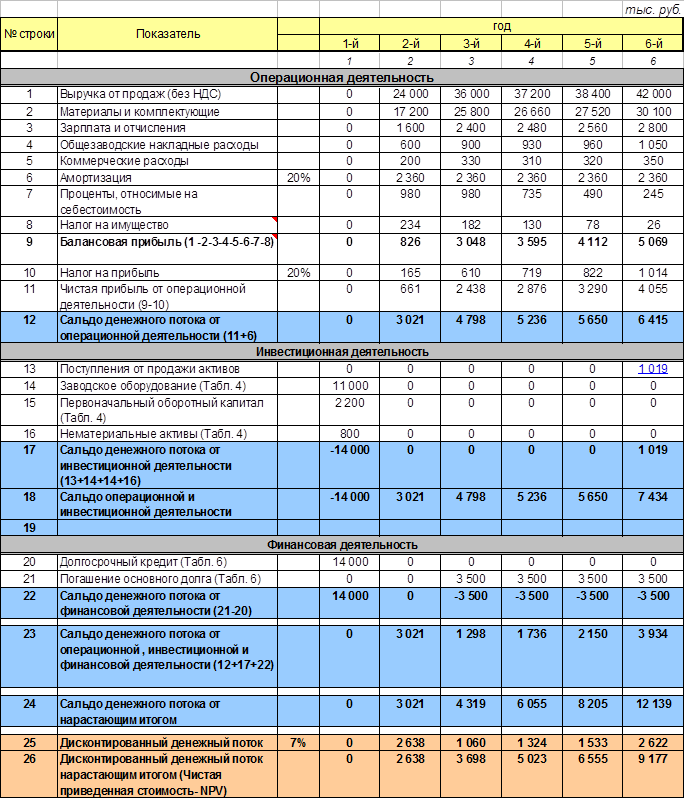The height and width of the screenshot is (799, 685).
Task: Click the 20% rate beside Налог на прибыль
Action: (298, 273)
